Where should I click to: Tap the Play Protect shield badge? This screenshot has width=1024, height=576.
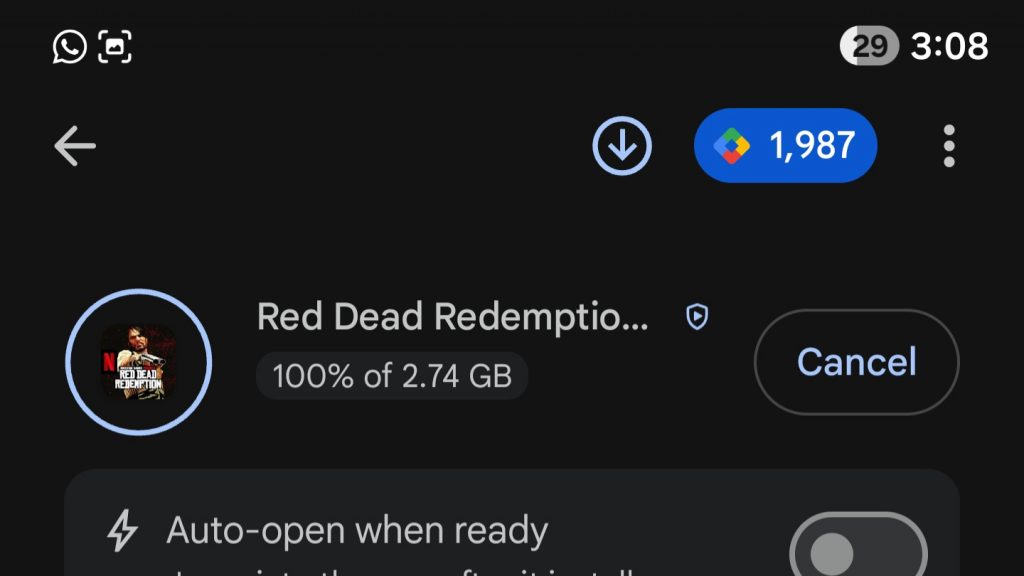(x=696, y=318)
